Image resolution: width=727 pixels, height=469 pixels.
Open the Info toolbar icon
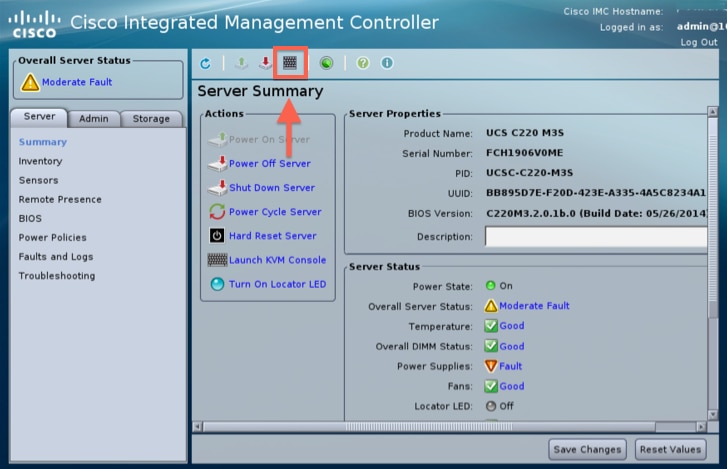[x=387, y=63]
